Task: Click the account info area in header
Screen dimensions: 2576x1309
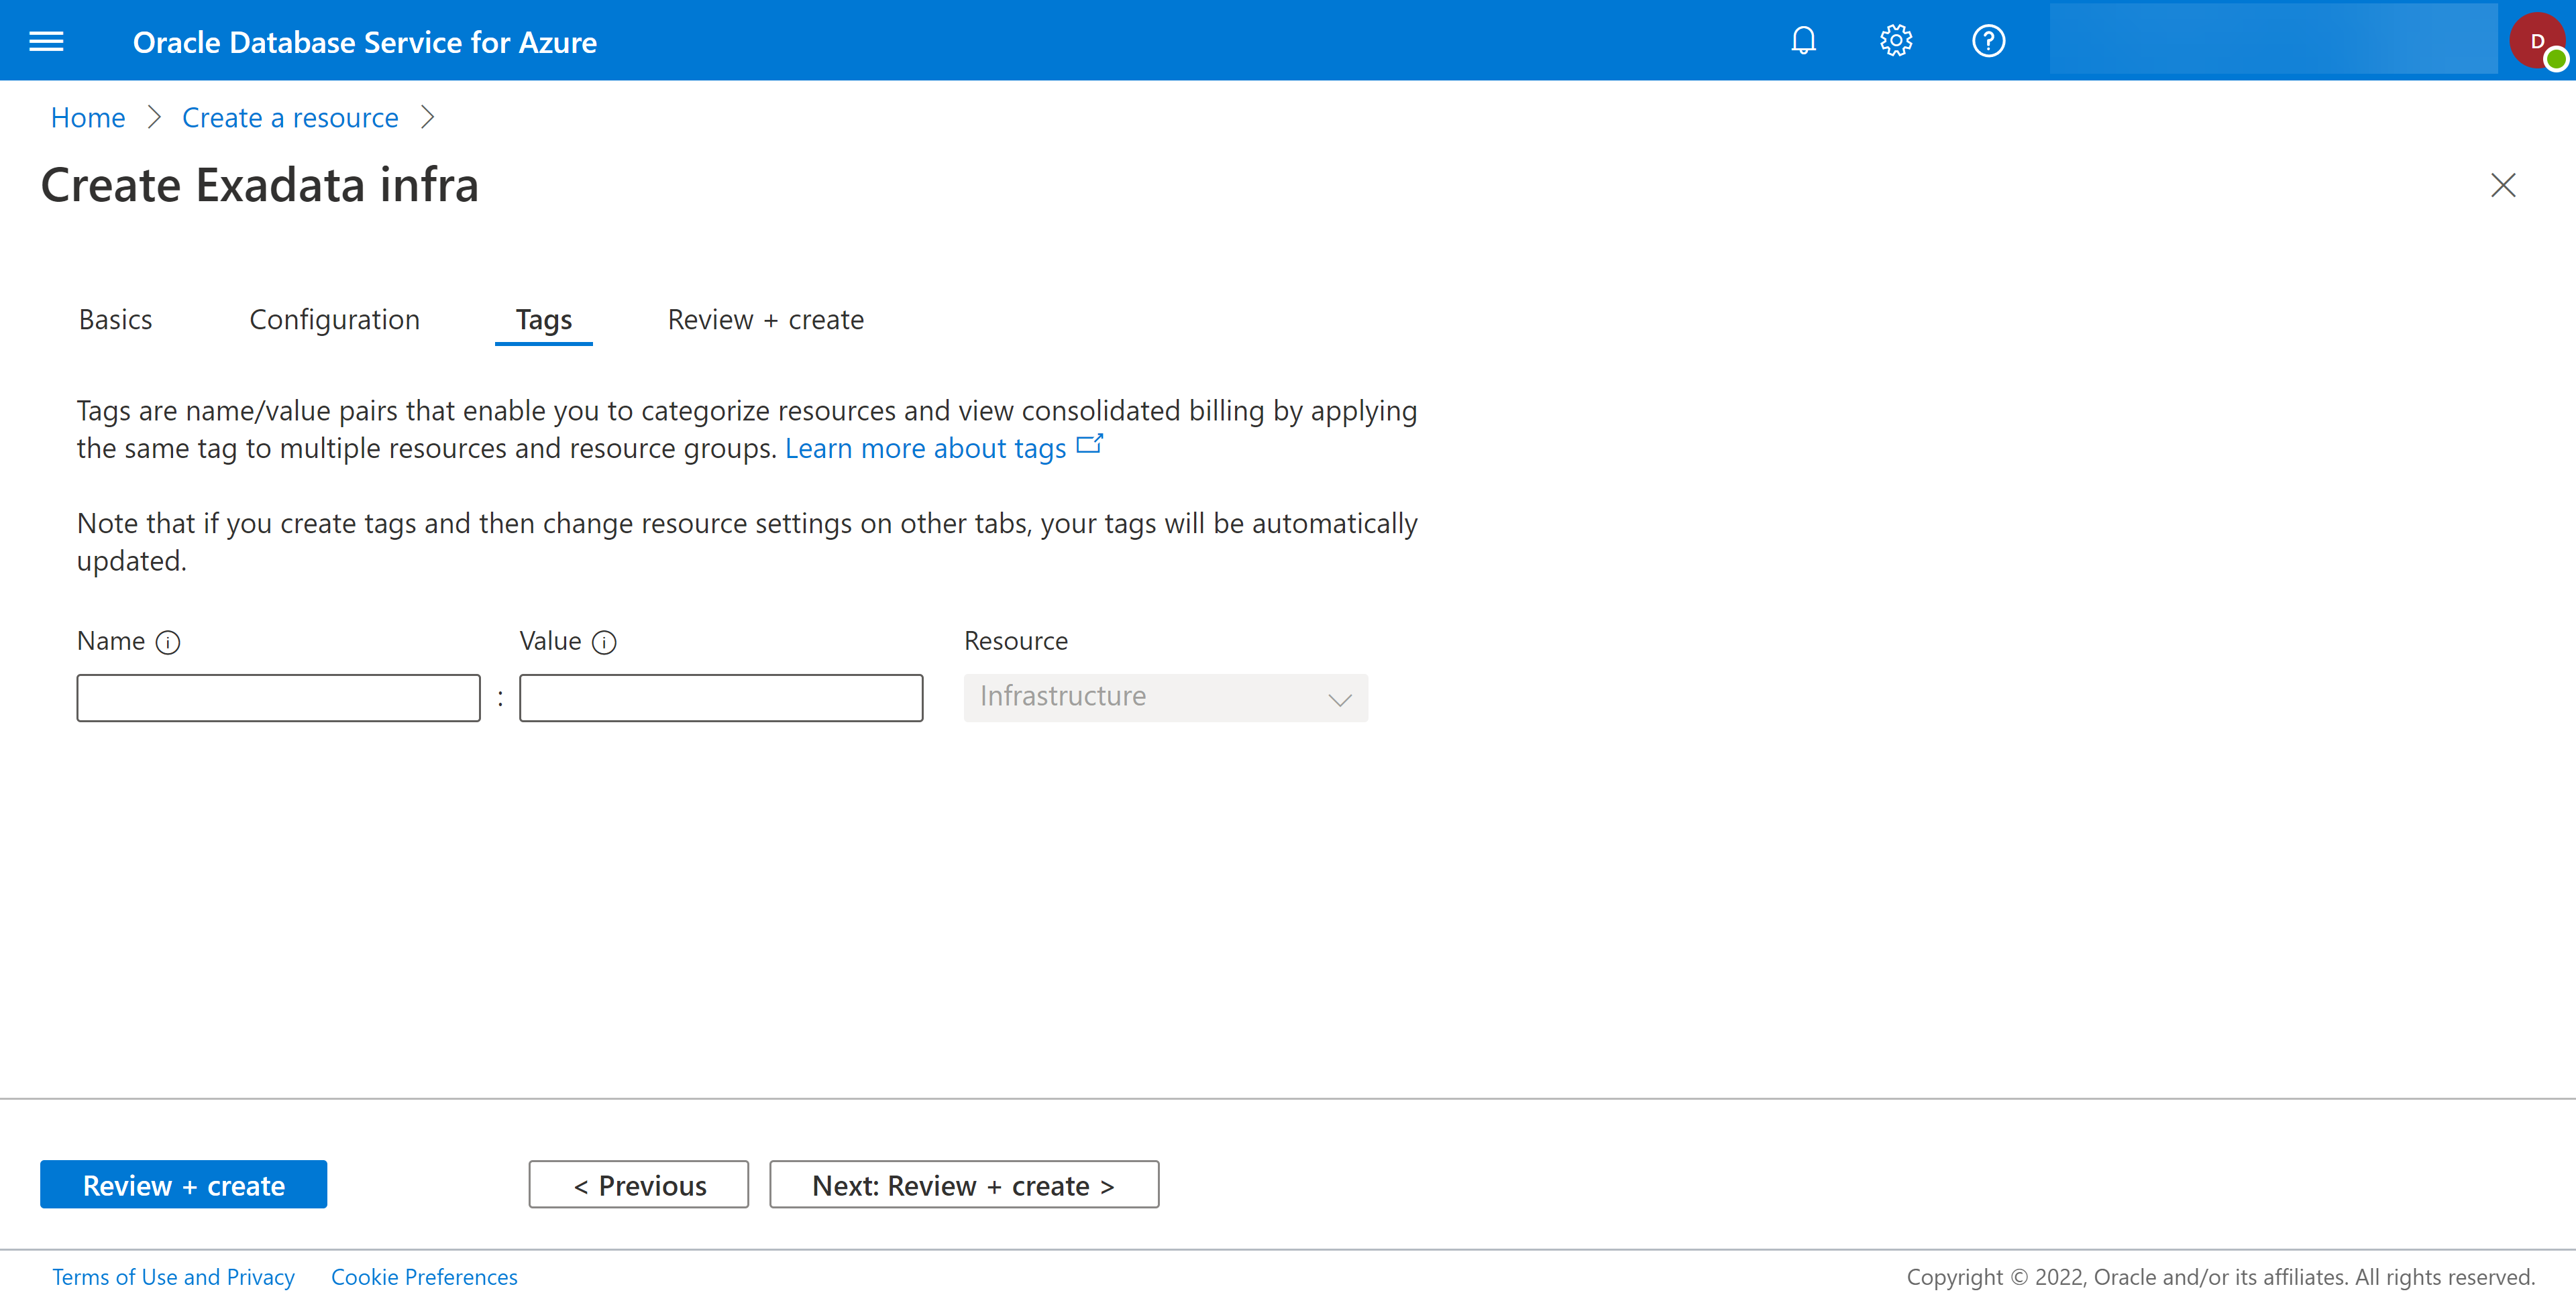Action: [2273, 40]
